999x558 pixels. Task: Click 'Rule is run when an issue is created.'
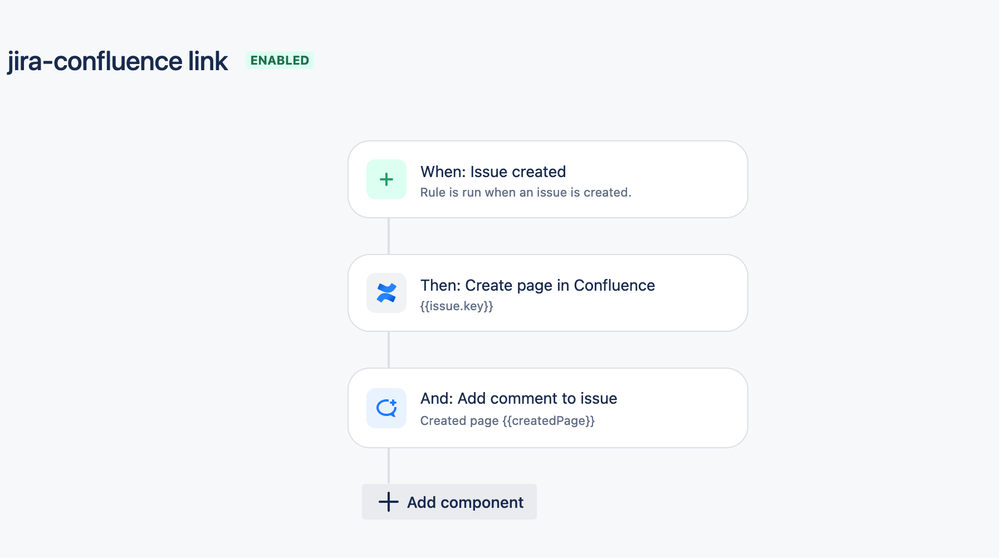[x=526, y=192]
